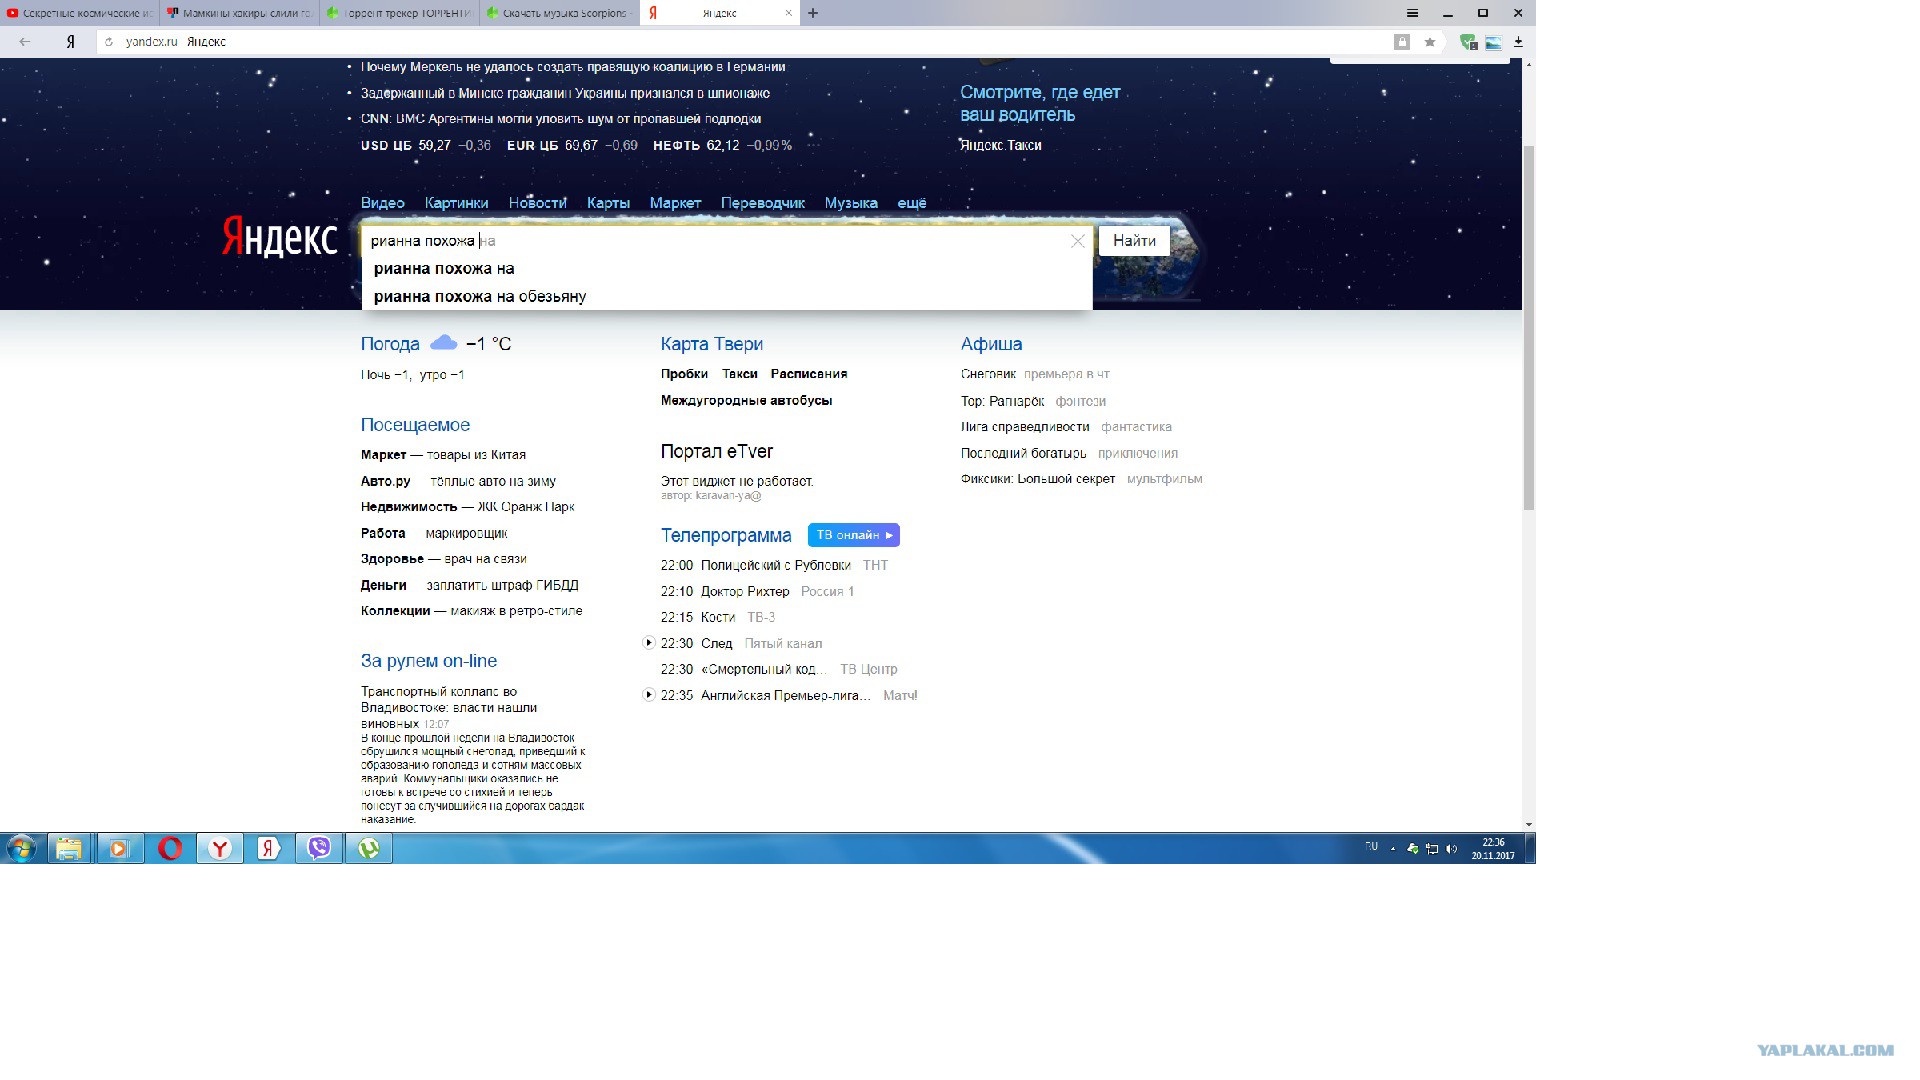Play the 22:30 След broadcast icon

tap(648, 642)
